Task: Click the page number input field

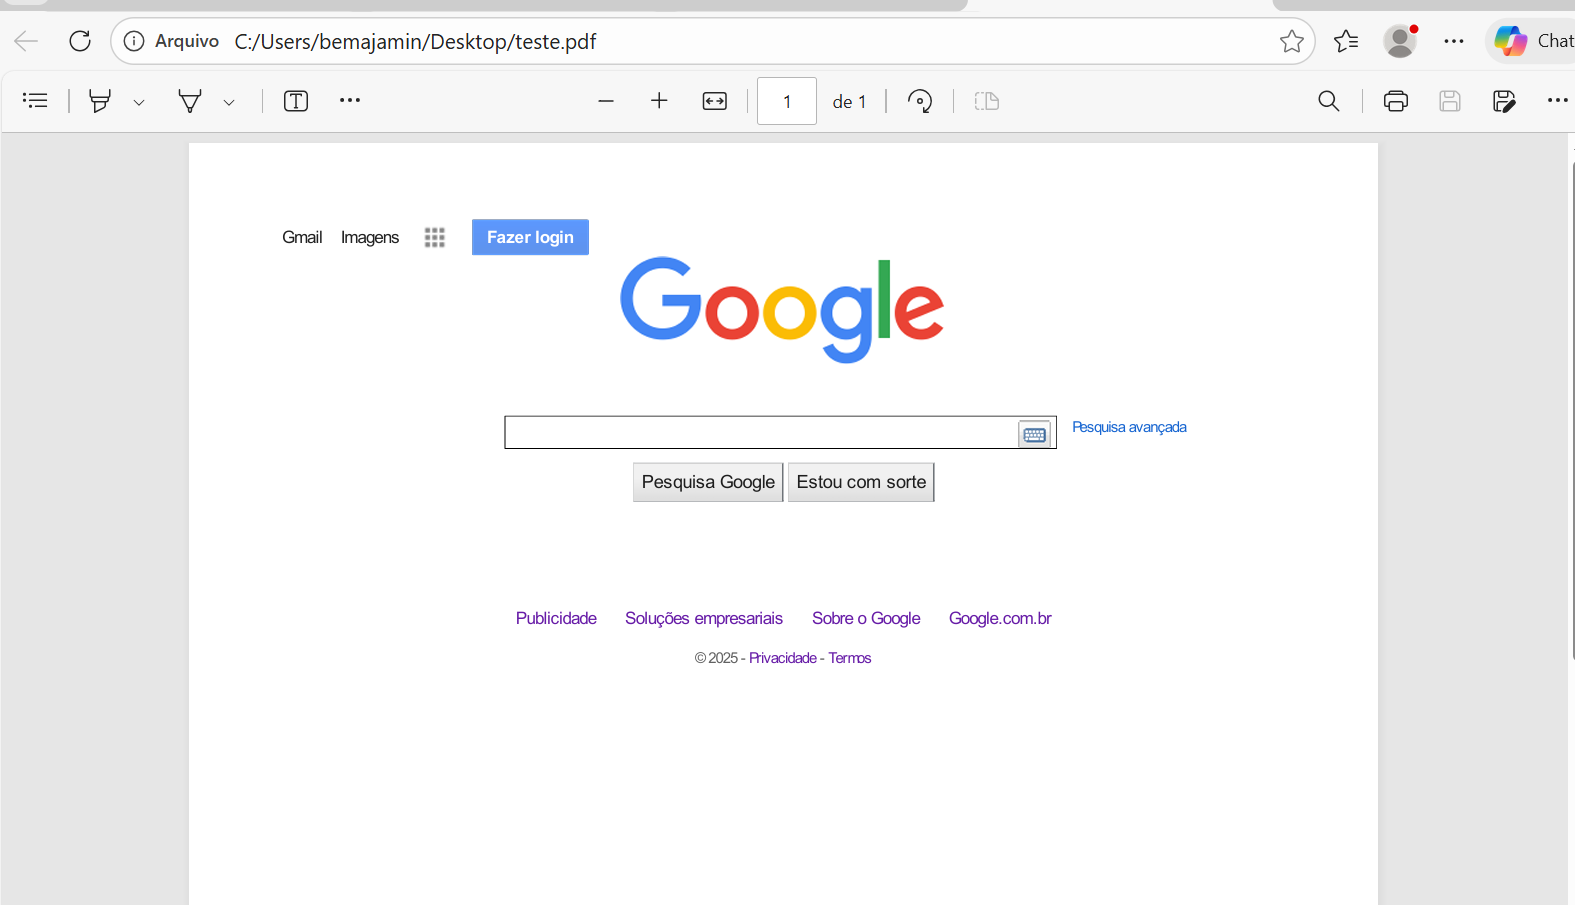Action: (x=787, y=101)
